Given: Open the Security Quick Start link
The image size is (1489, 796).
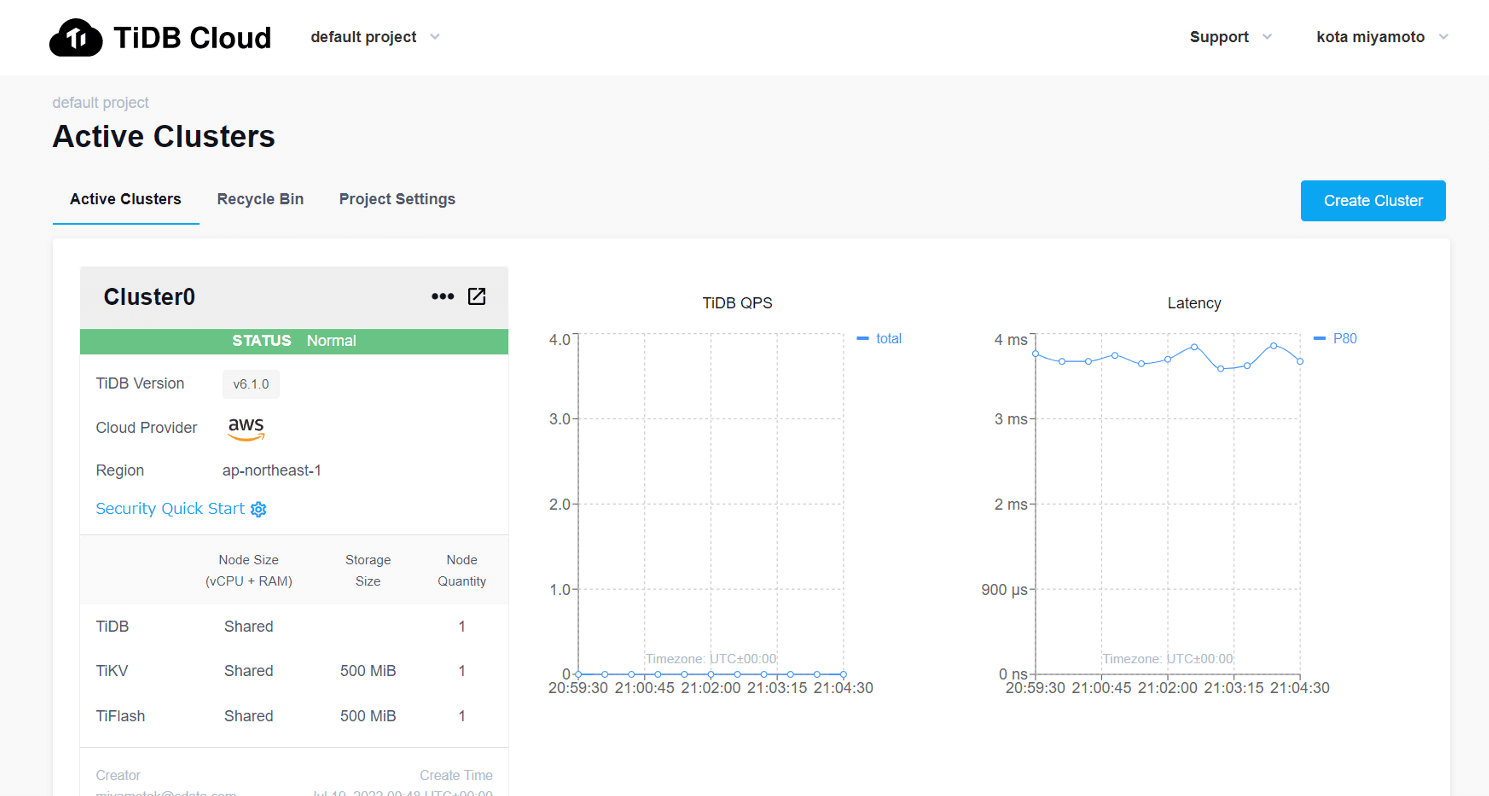Looking at the screenshot, I should tap(170, 509).
